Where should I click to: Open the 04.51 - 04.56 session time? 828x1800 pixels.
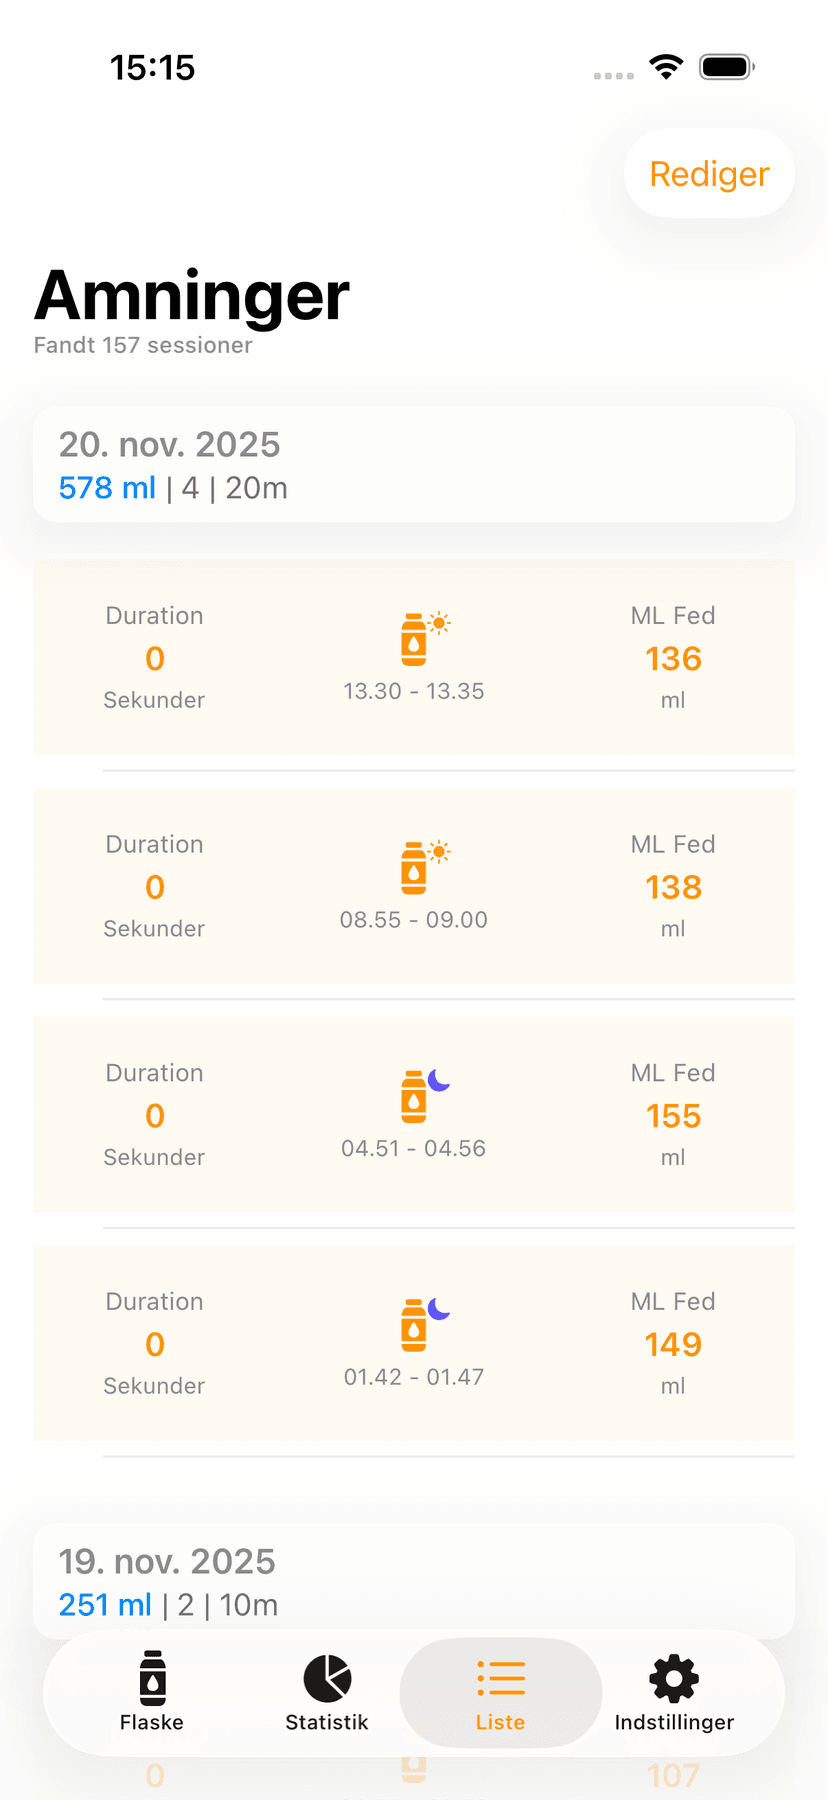pos(413,1148)
